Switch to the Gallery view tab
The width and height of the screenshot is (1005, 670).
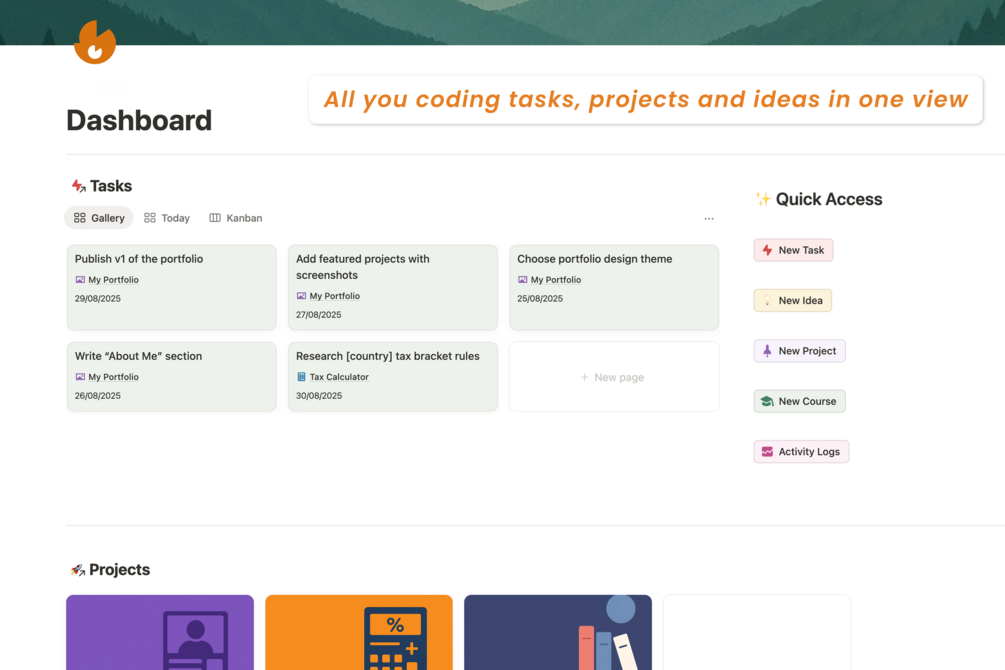pos(99,218)
